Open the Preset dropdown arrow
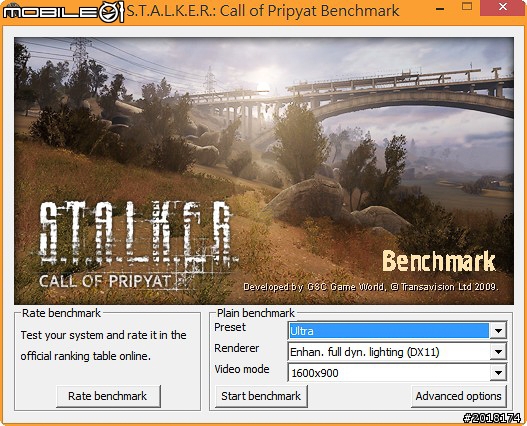 click(x=498, y=331)
